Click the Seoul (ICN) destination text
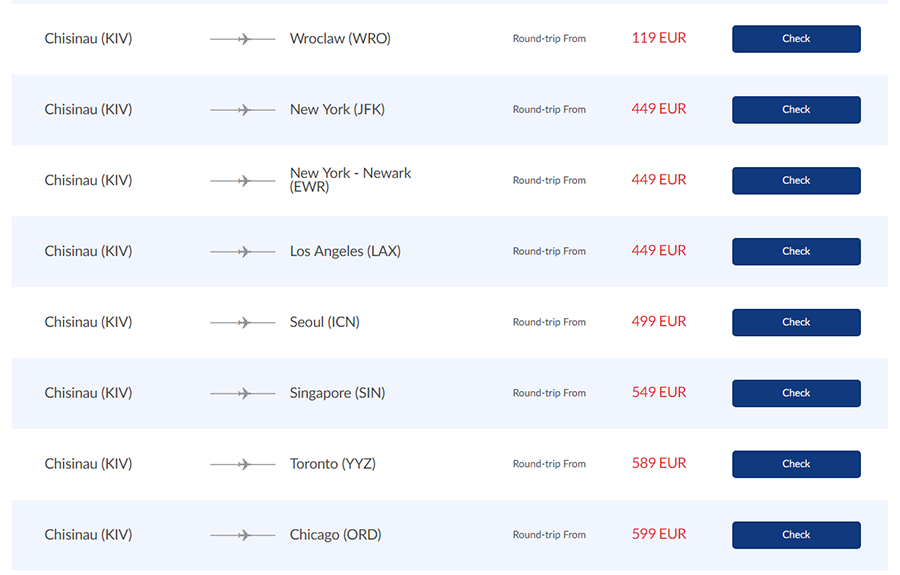Screen dimensions: 900x575 point(324,322)
